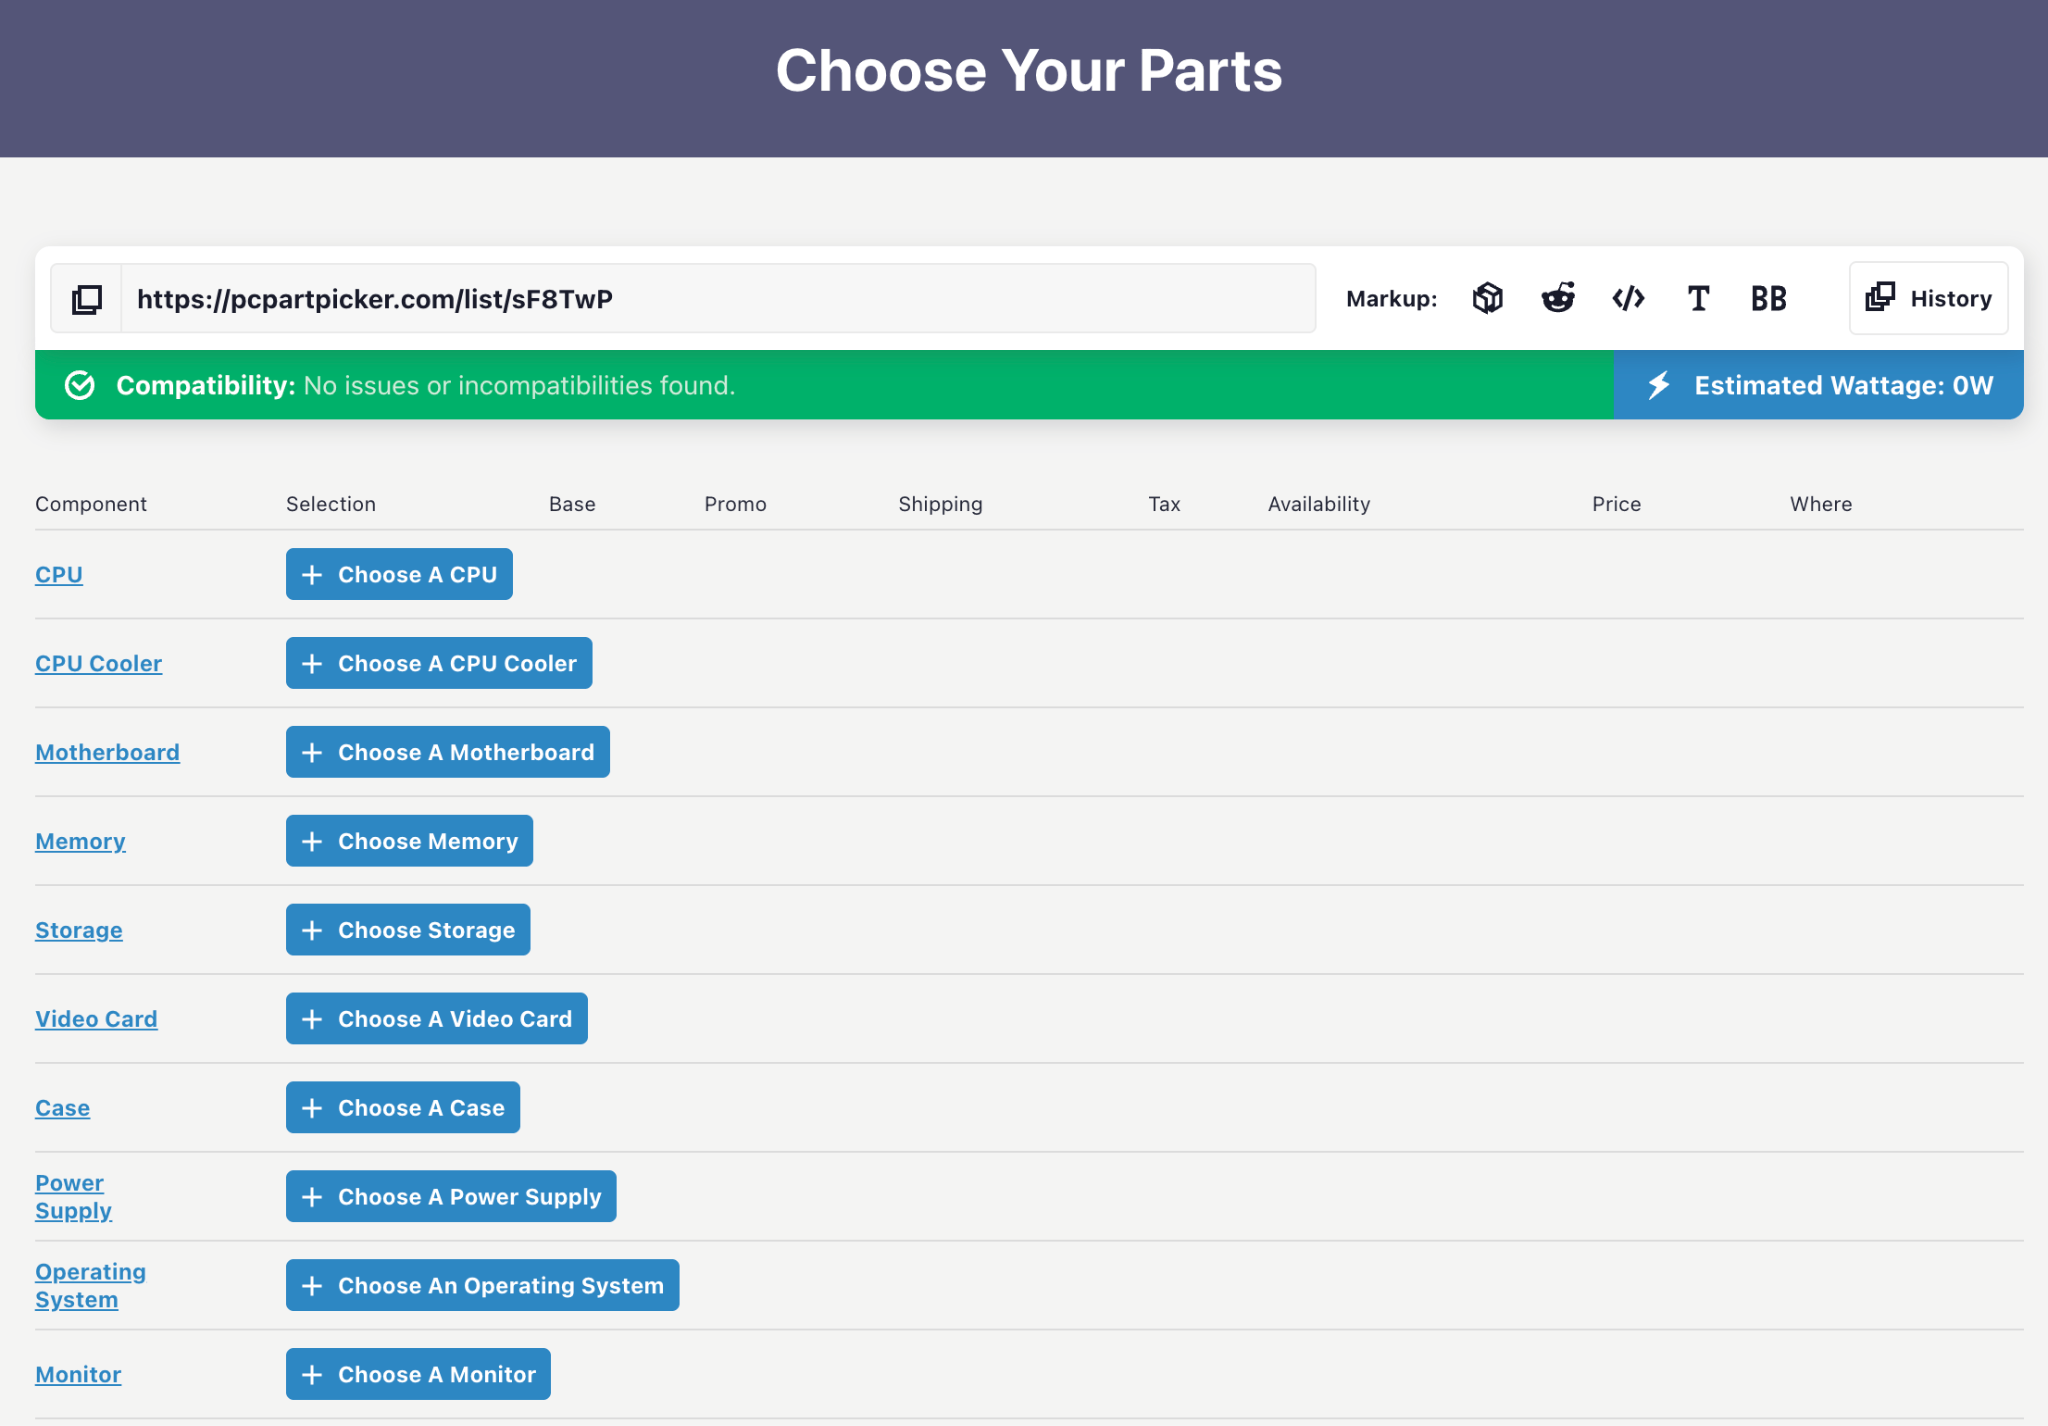Screen dimensions: 2048x1426
Task: Click Choose A Power Supply button
Action: 451,1197
